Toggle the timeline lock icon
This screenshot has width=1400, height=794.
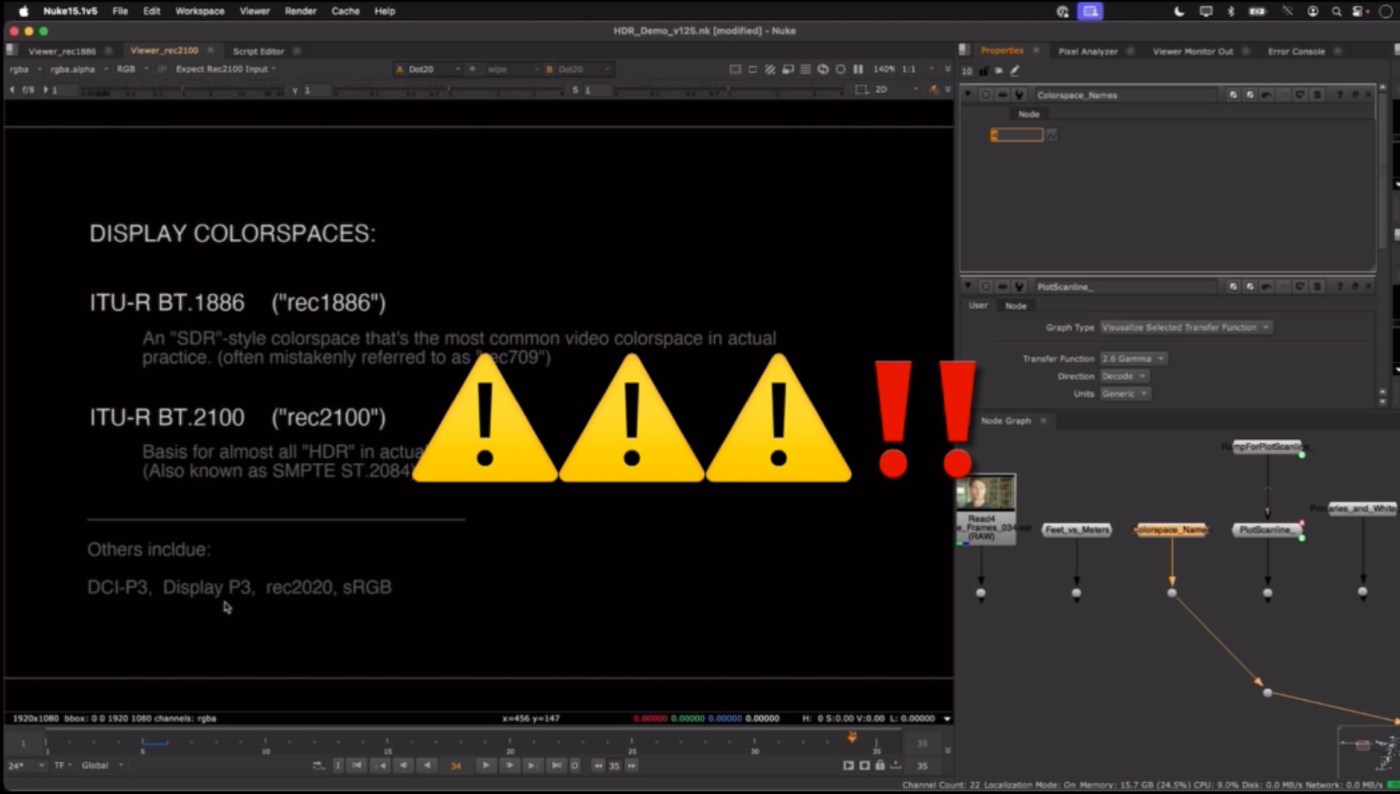(x=880, y=765)
